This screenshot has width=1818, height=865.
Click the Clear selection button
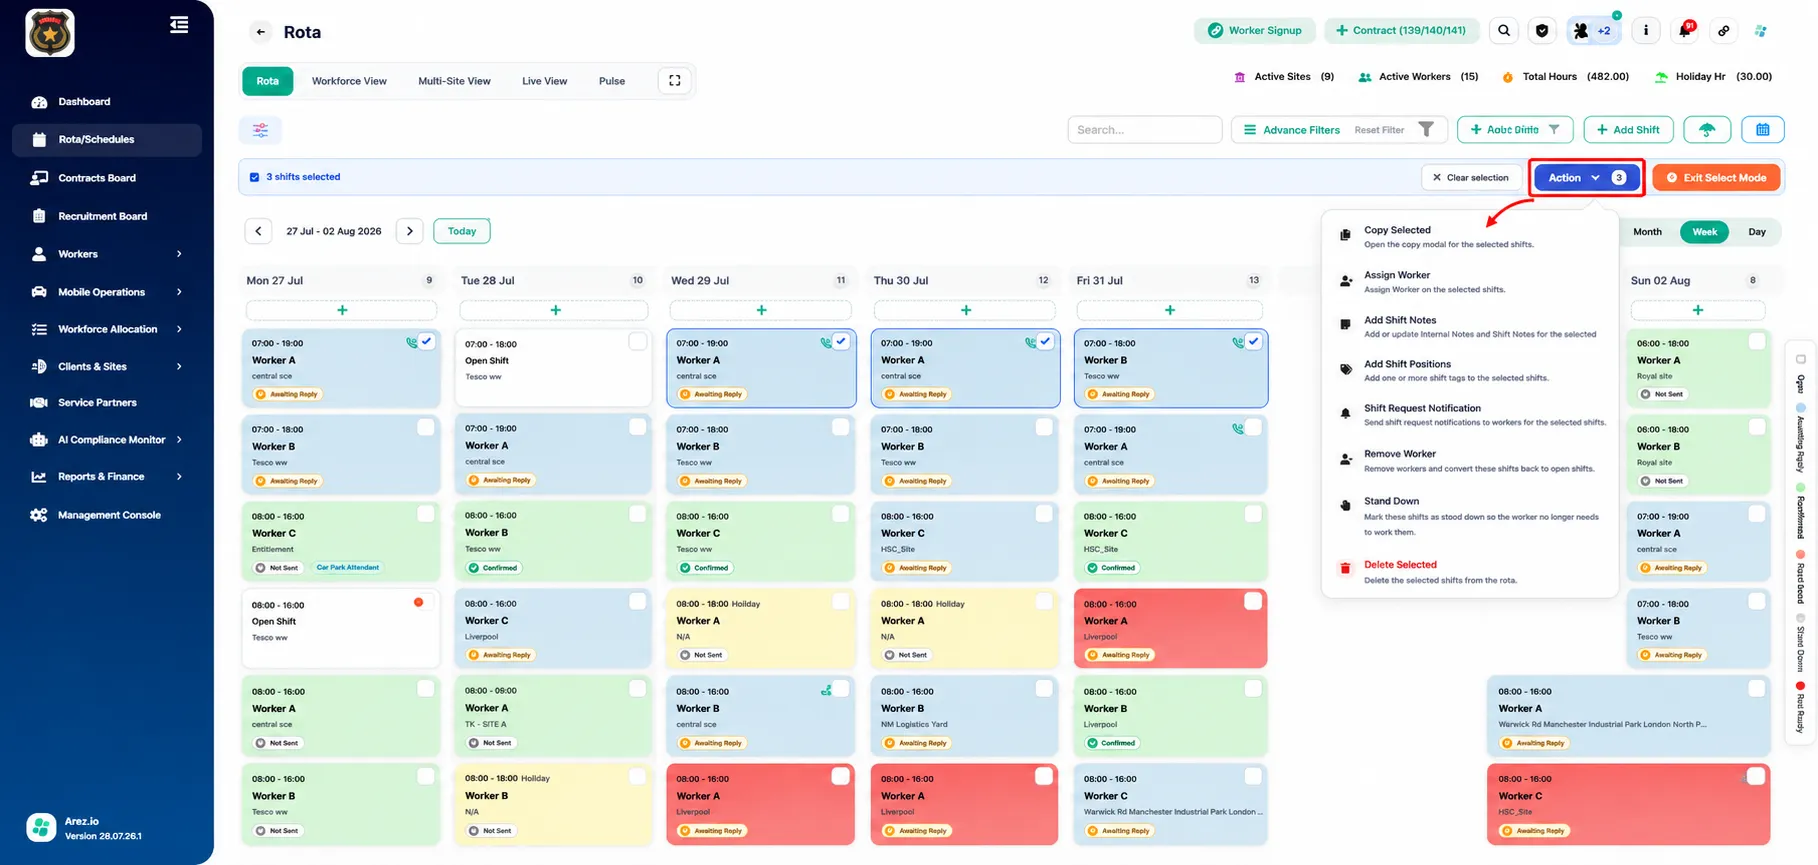point(1471,178)
